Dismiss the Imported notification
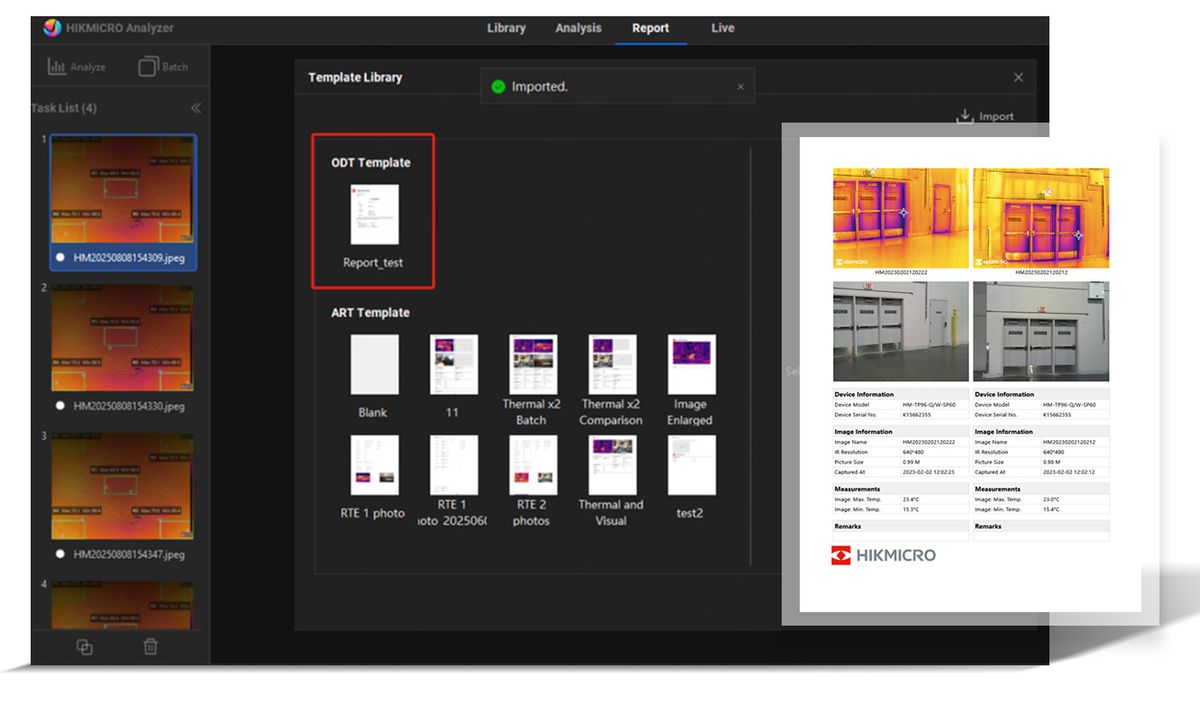This screenshot has height=714, width=1200. tap(740, 87)
